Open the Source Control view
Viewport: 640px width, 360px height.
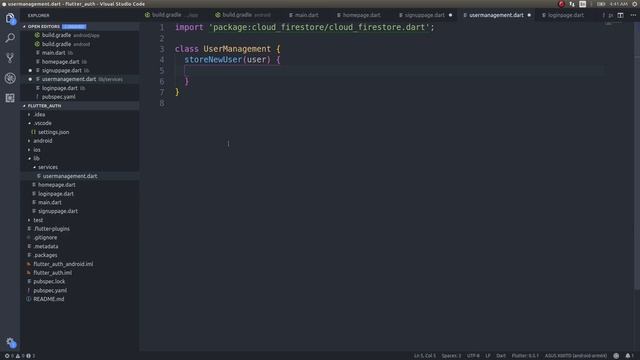10,58
